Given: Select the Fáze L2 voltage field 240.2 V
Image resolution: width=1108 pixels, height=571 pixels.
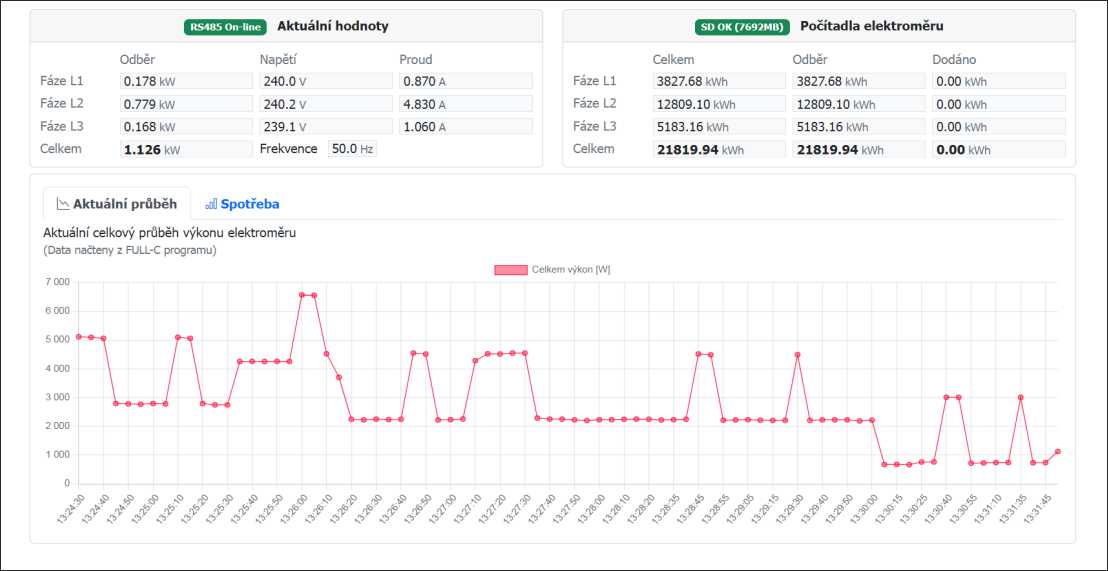Looking at the screenshot, I should click(x=325, y=104).
